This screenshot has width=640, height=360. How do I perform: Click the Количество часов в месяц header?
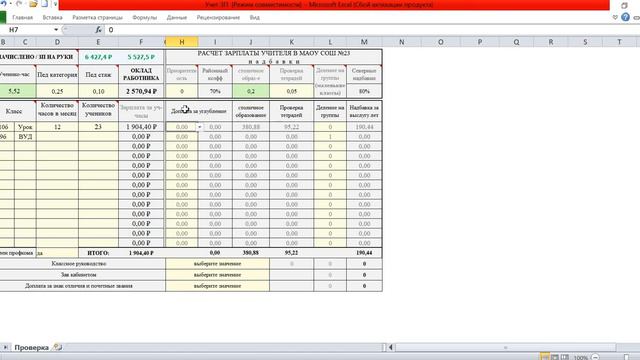pyautogui.click(x=57, y=110)
